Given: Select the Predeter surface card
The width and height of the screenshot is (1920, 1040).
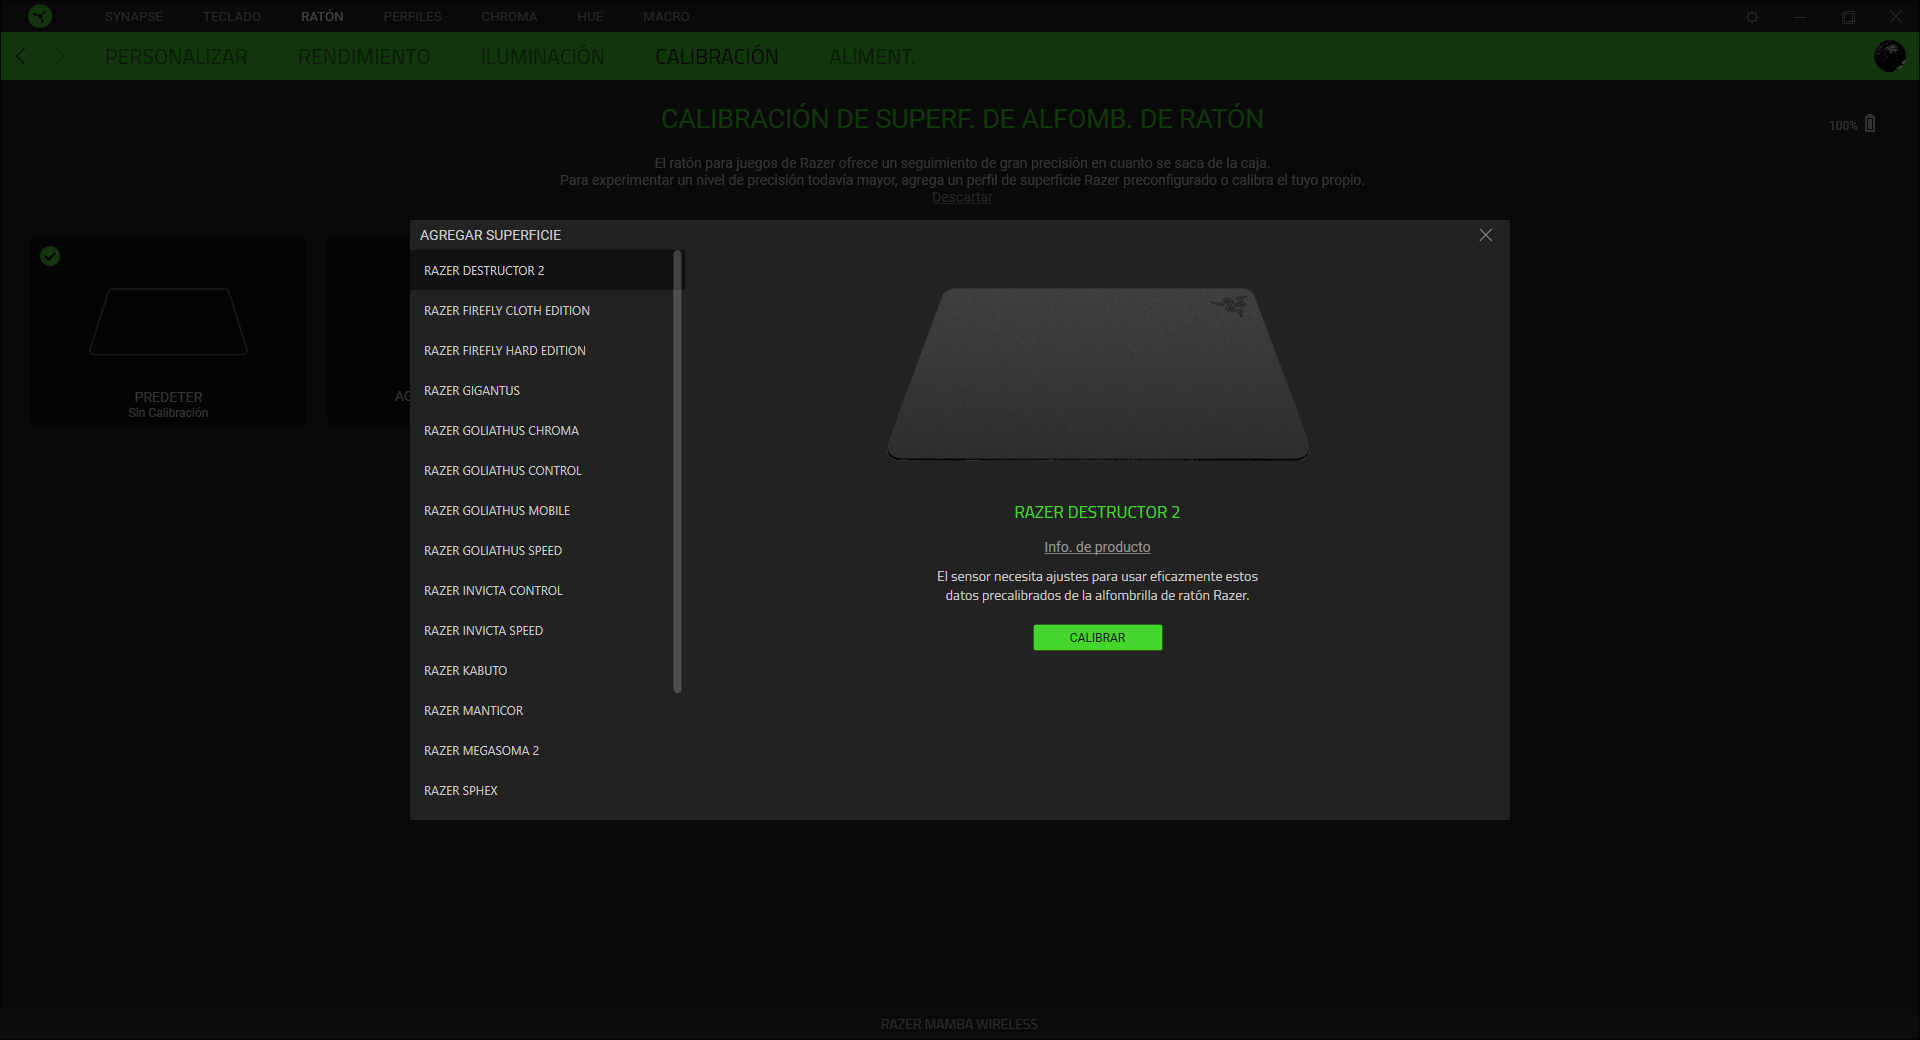Looking at the screenshot, I should point(168,331).
